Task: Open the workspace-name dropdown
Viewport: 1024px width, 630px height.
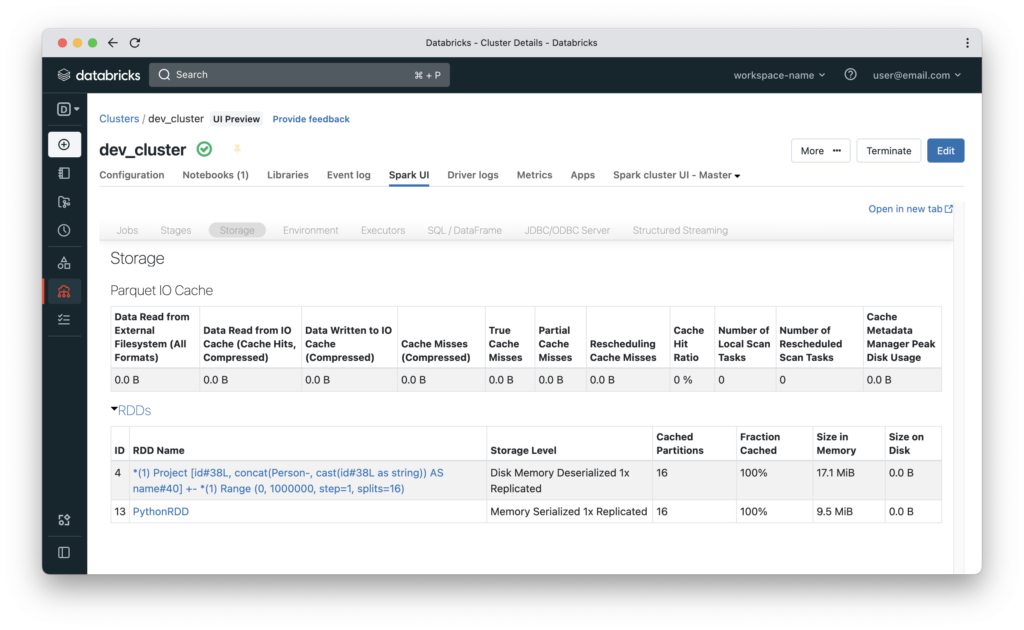Action: [x=780, y=74]
